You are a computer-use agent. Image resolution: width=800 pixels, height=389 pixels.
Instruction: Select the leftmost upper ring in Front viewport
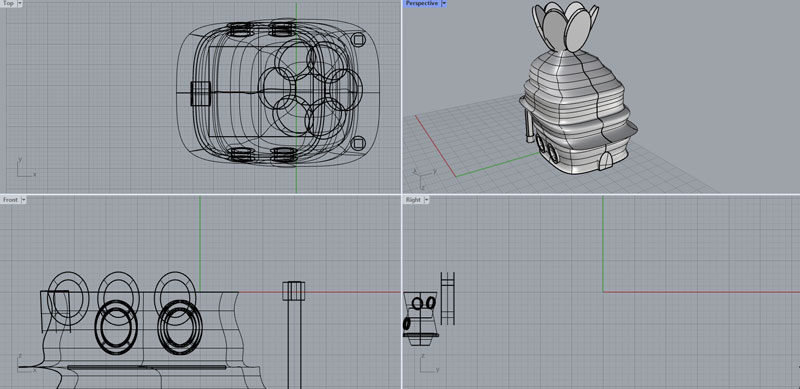[x=68, y=299]
